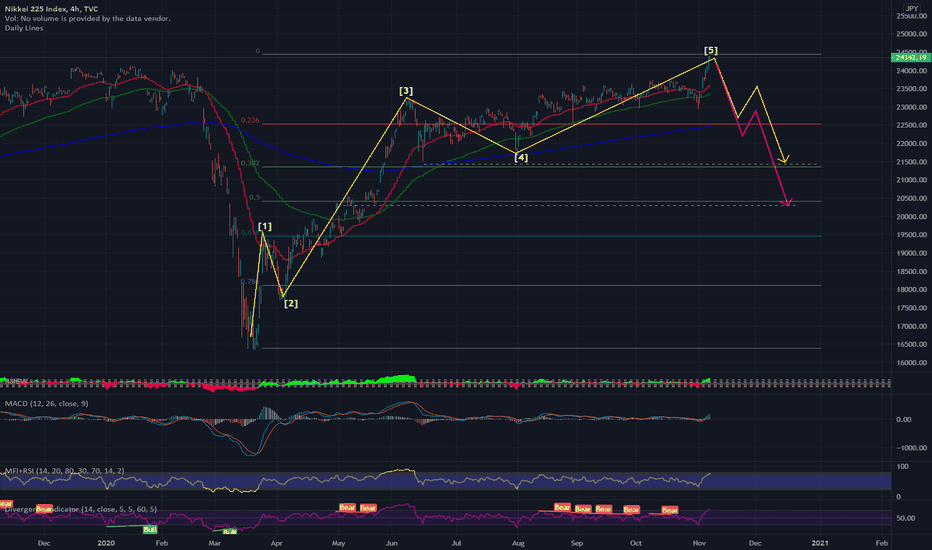The width and height of the screenshot is (932, 550).
Task: Click the 50.00 Divergence axis value
Action: pos(905,518)
